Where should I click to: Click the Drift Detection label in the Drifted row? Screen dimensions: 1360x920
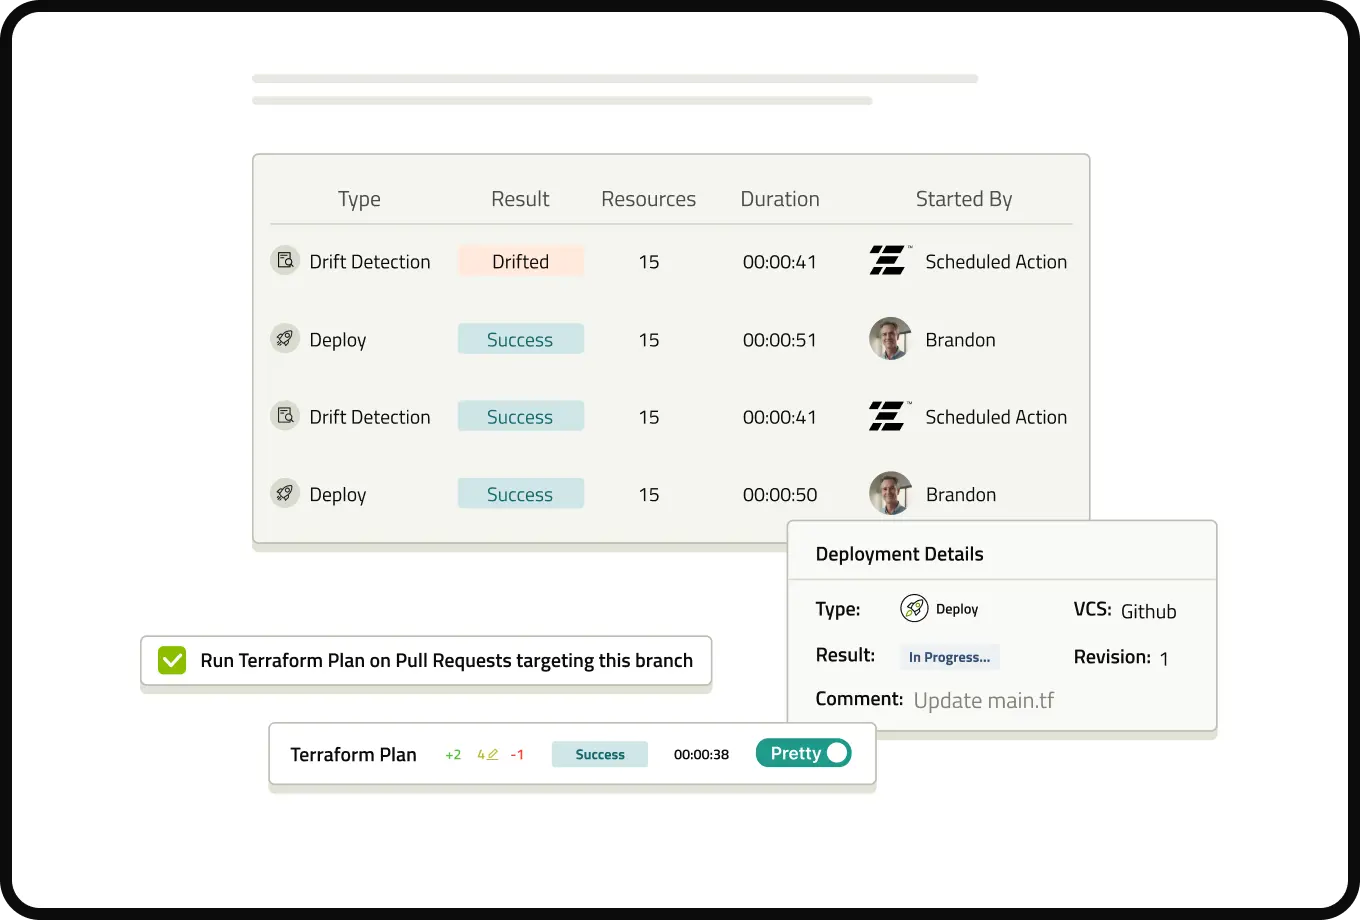(370, 261)
